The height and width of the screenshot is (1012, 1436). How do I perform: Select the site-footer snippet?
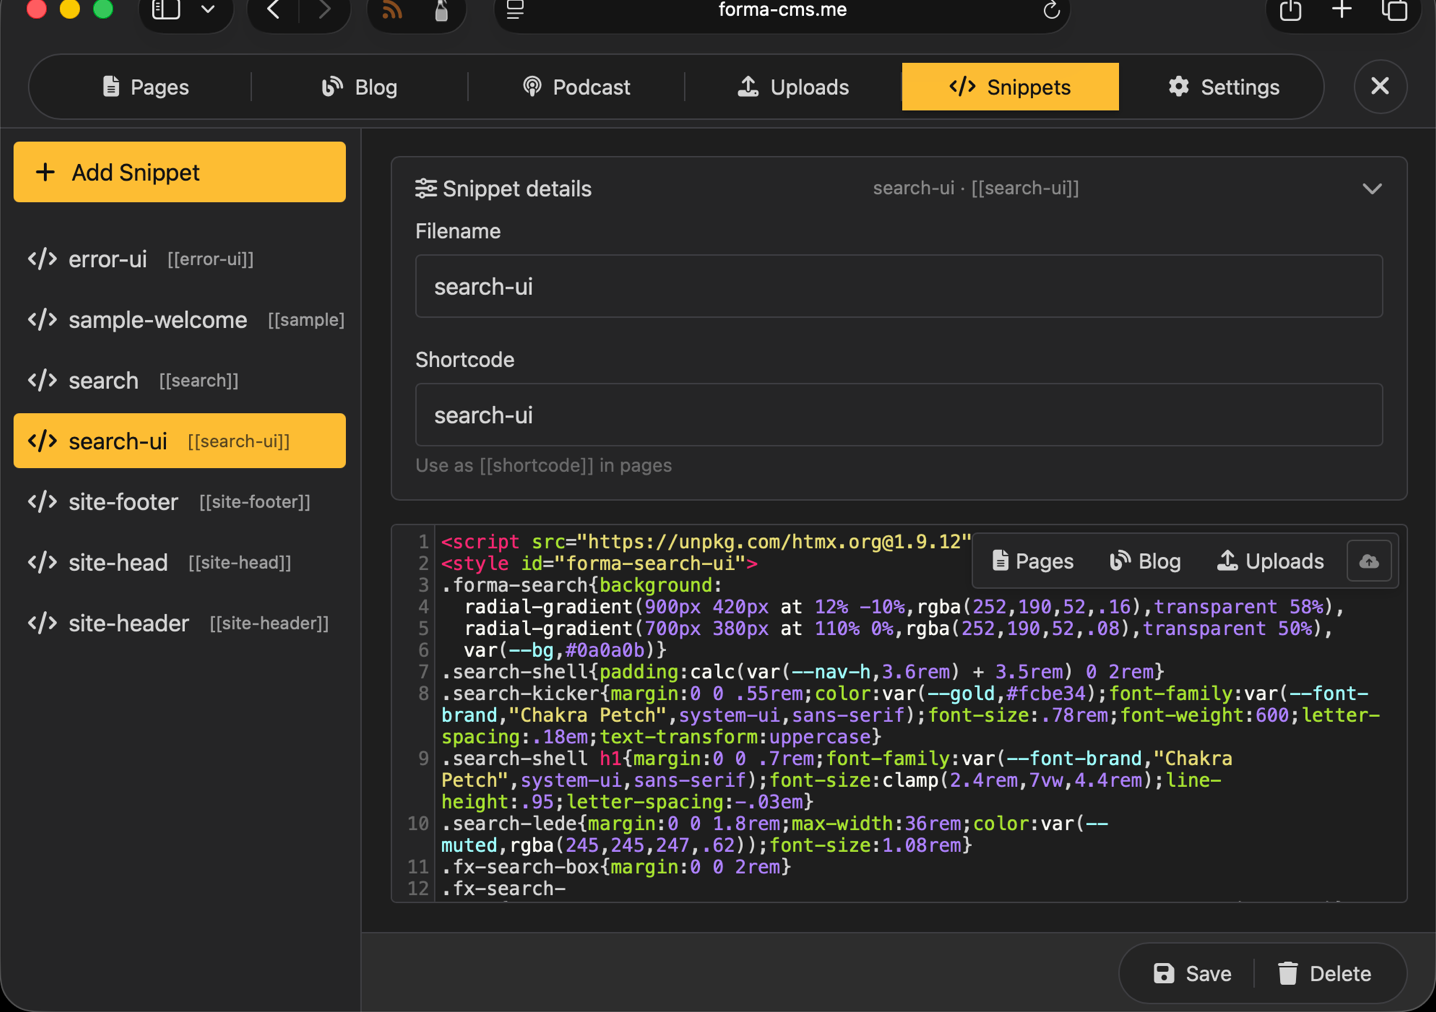(x=180, y=502)
